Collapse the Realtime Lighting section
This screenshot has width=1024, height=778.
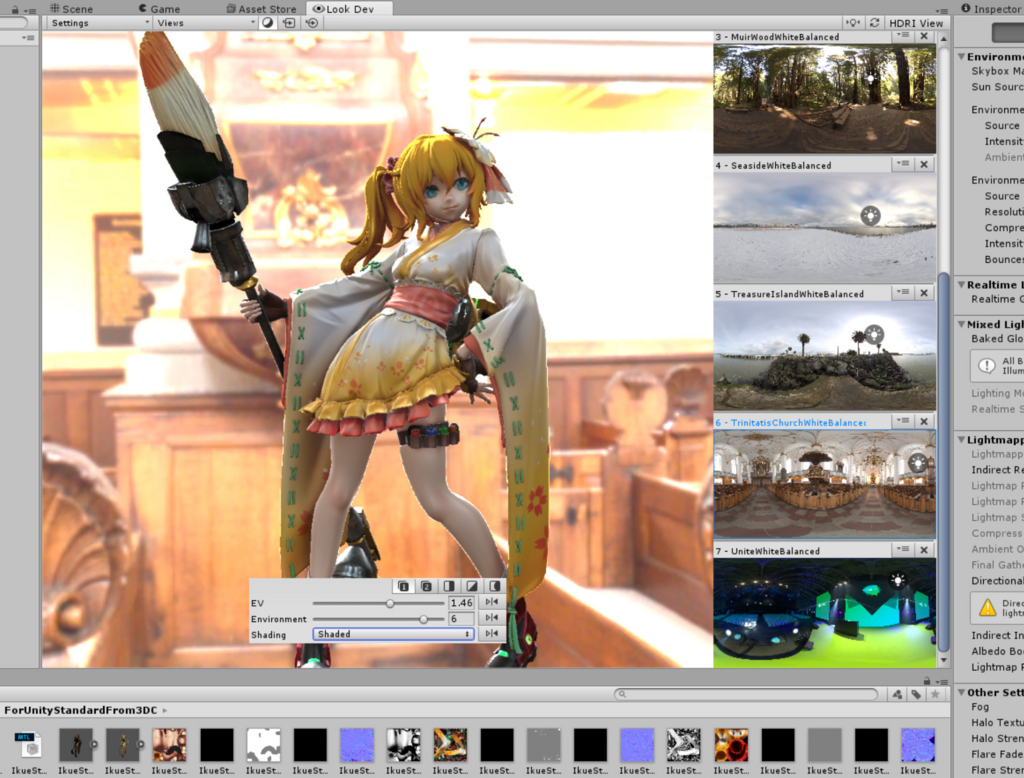[961, 285]
